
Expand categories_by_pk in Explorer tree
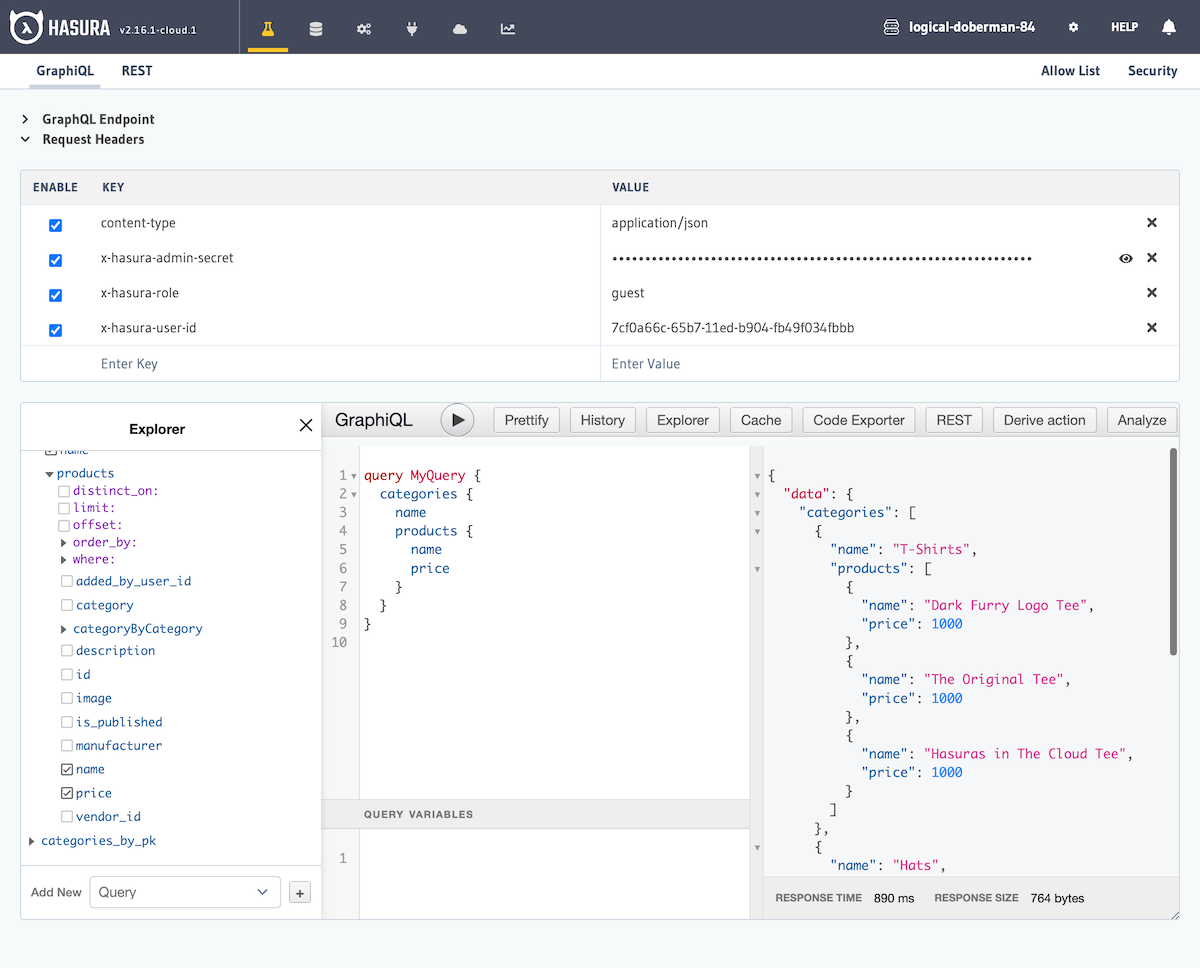32,841
